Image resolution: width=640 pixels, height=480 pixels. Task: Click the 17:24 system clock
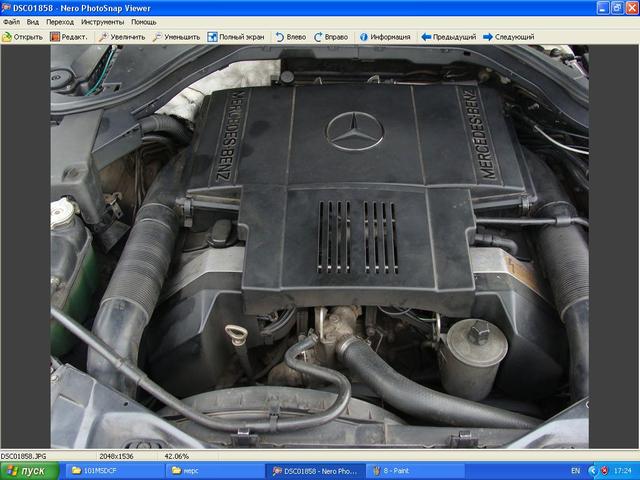622,471
